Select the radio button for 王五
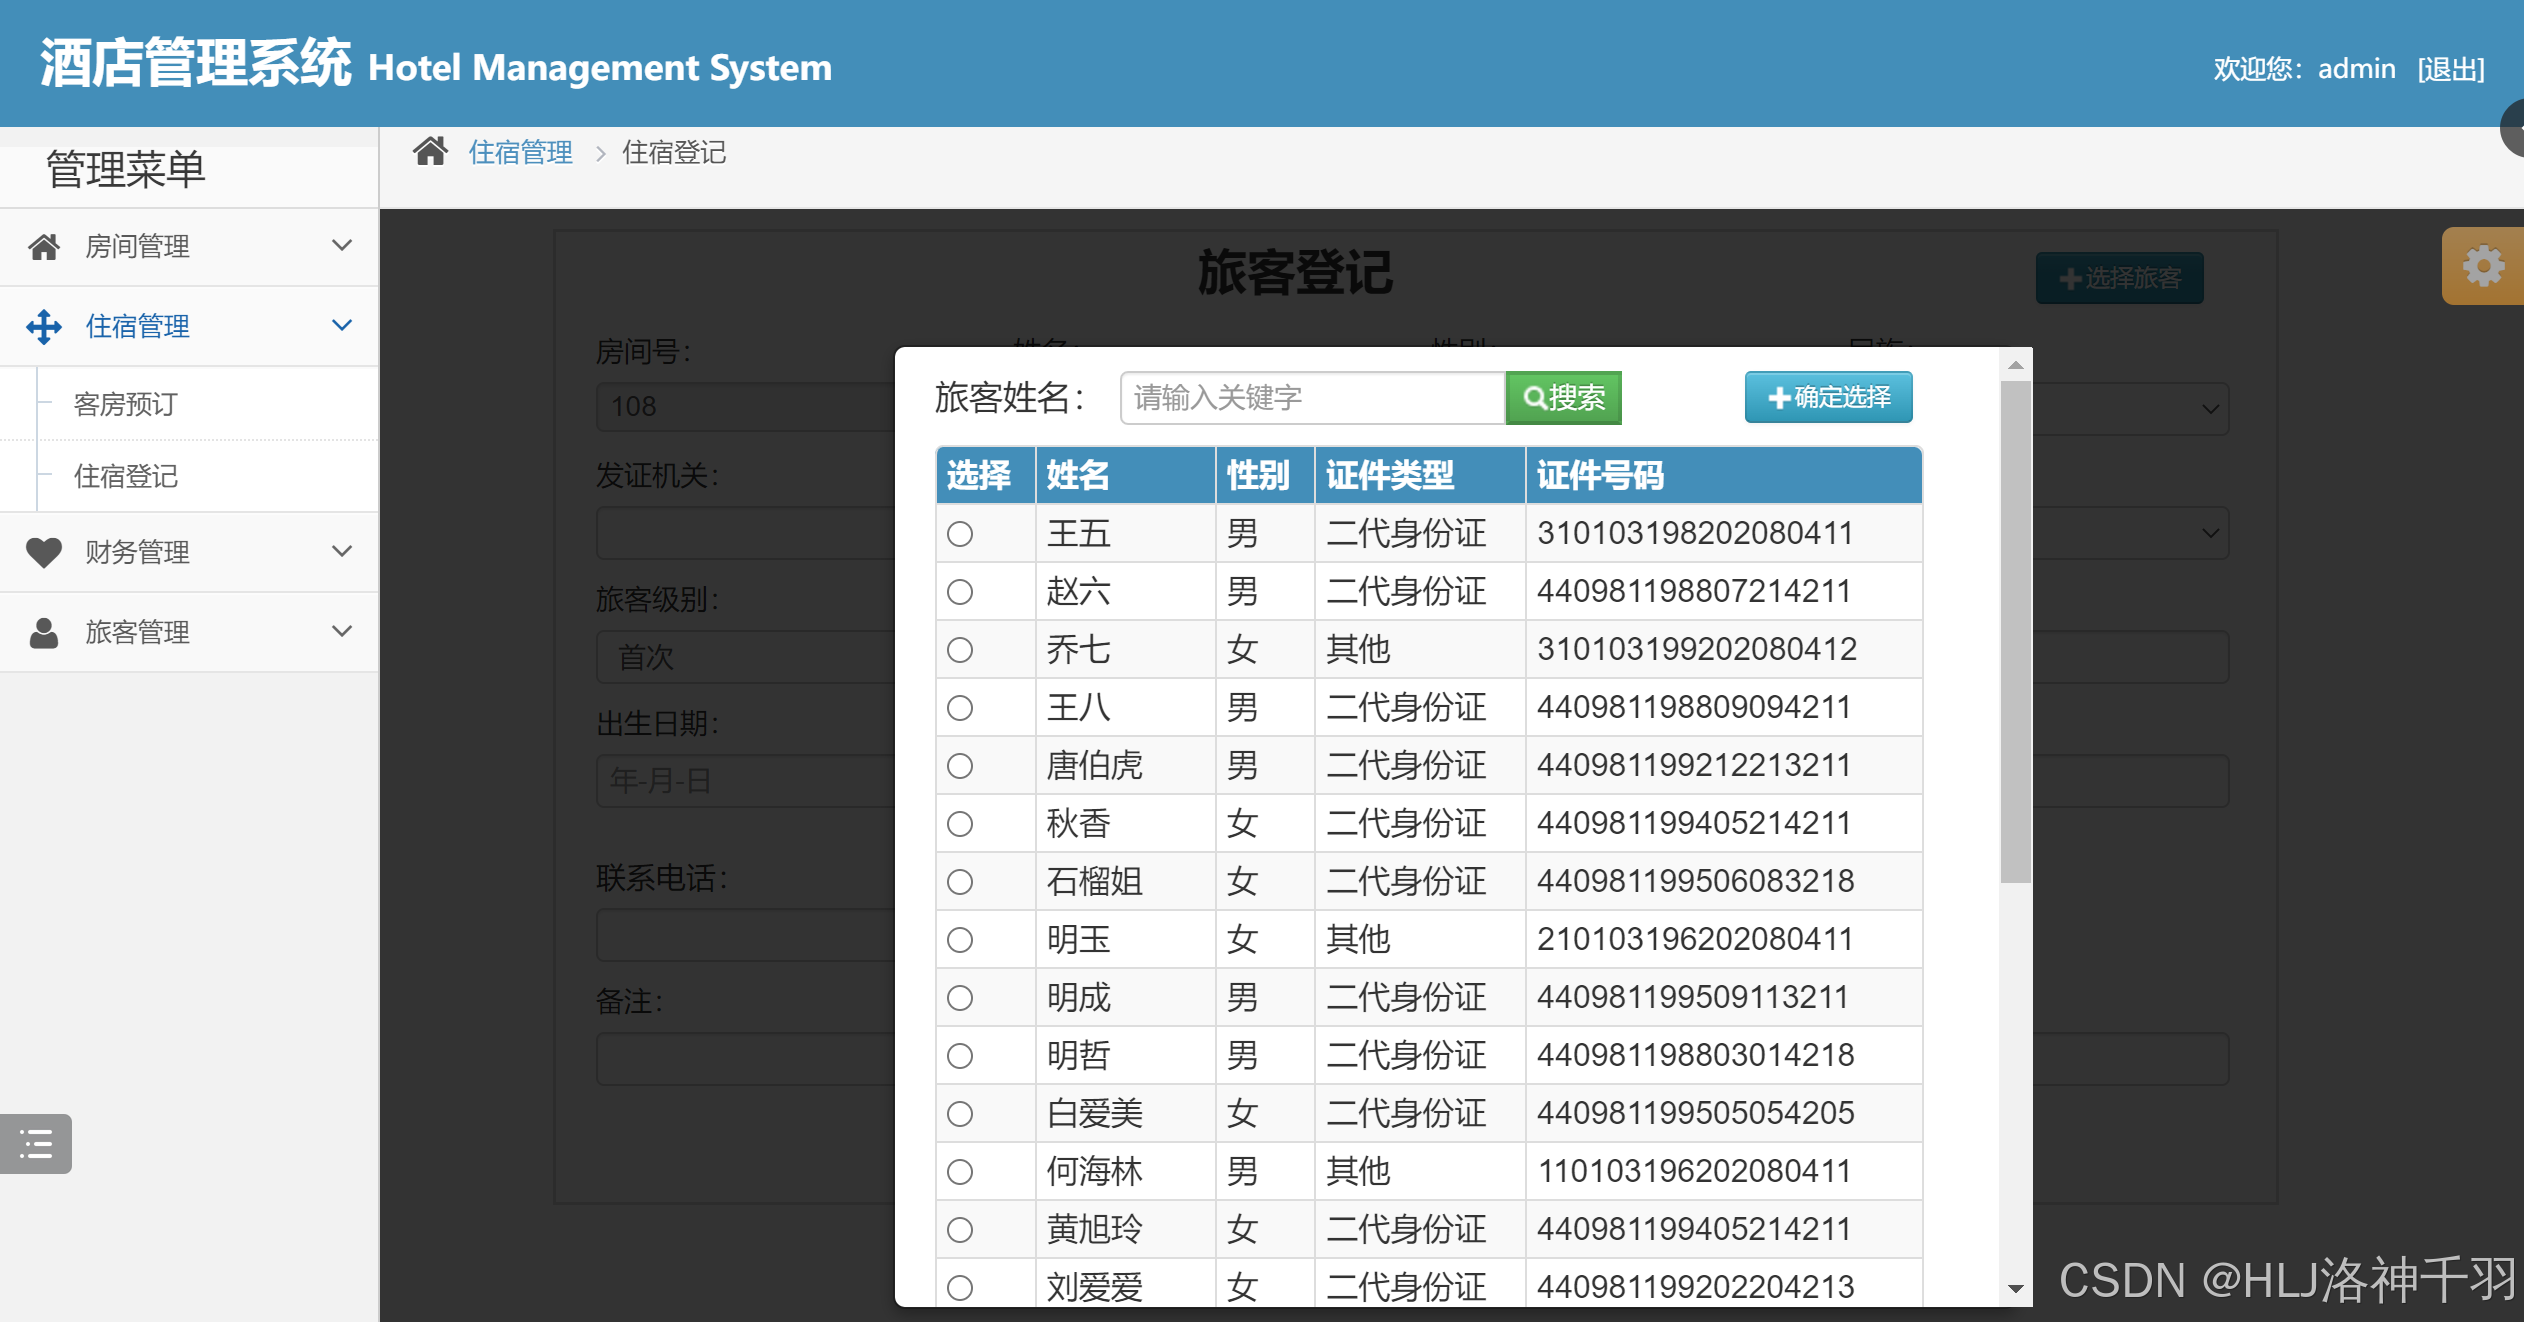Viewport: 2524px width, 1322px height. pos(960,534)
